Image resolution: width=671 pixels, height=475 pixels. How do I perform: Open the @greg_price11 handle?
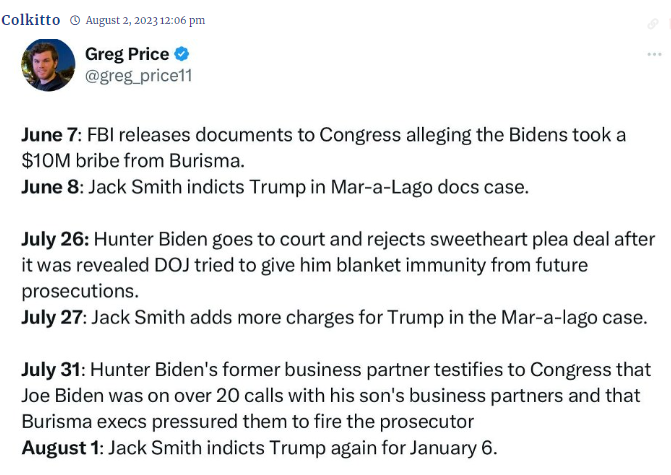[x=137, y=75]
